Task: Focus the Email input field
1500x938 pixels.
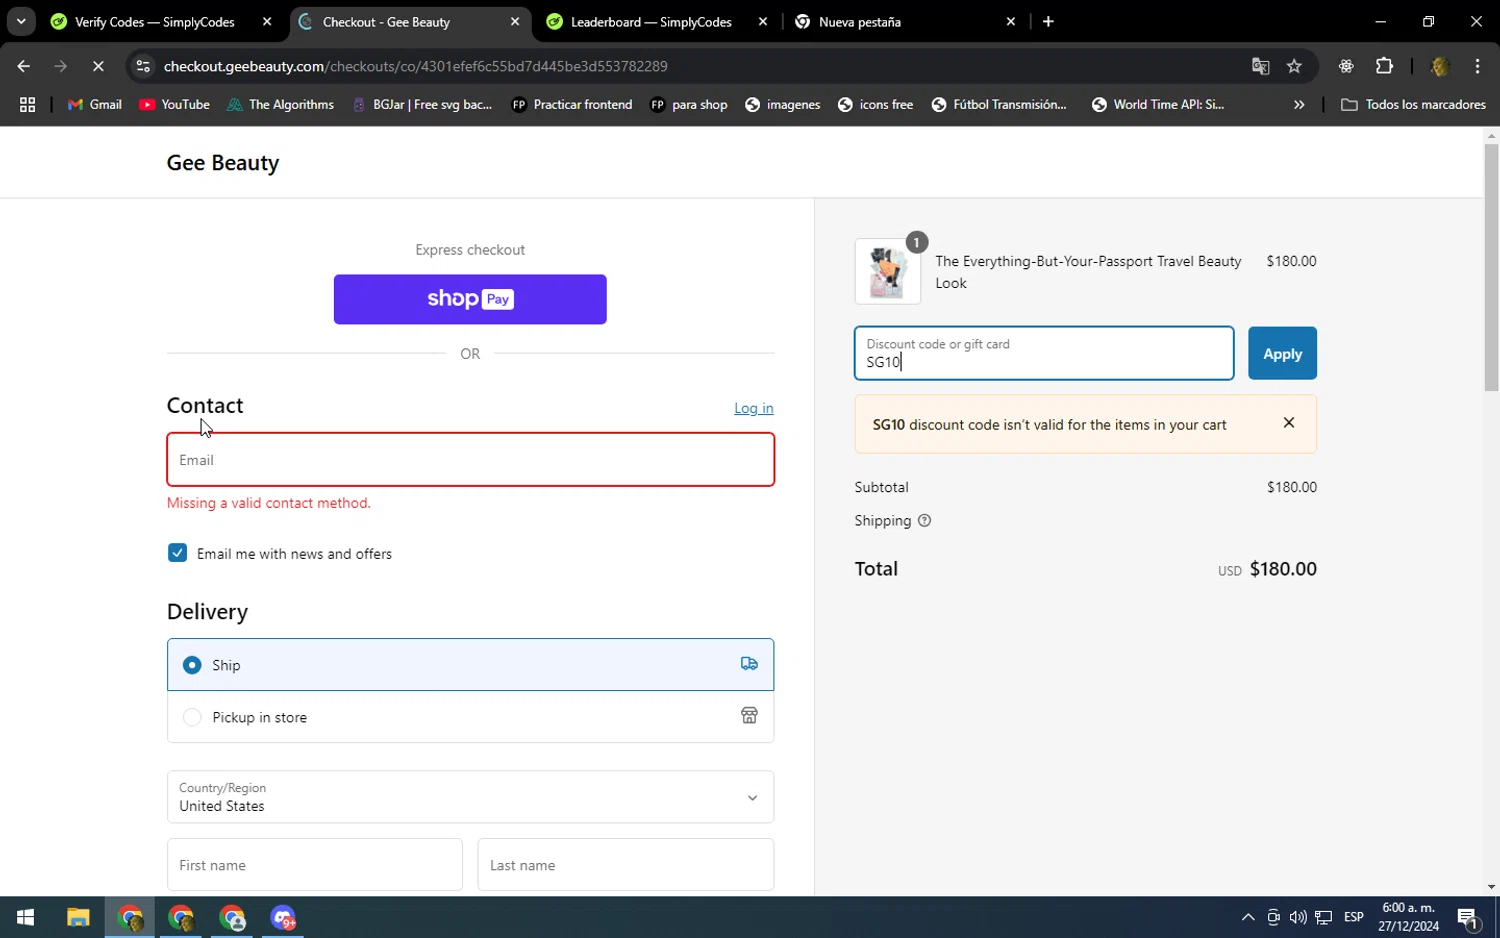Action: coord(470,460)
